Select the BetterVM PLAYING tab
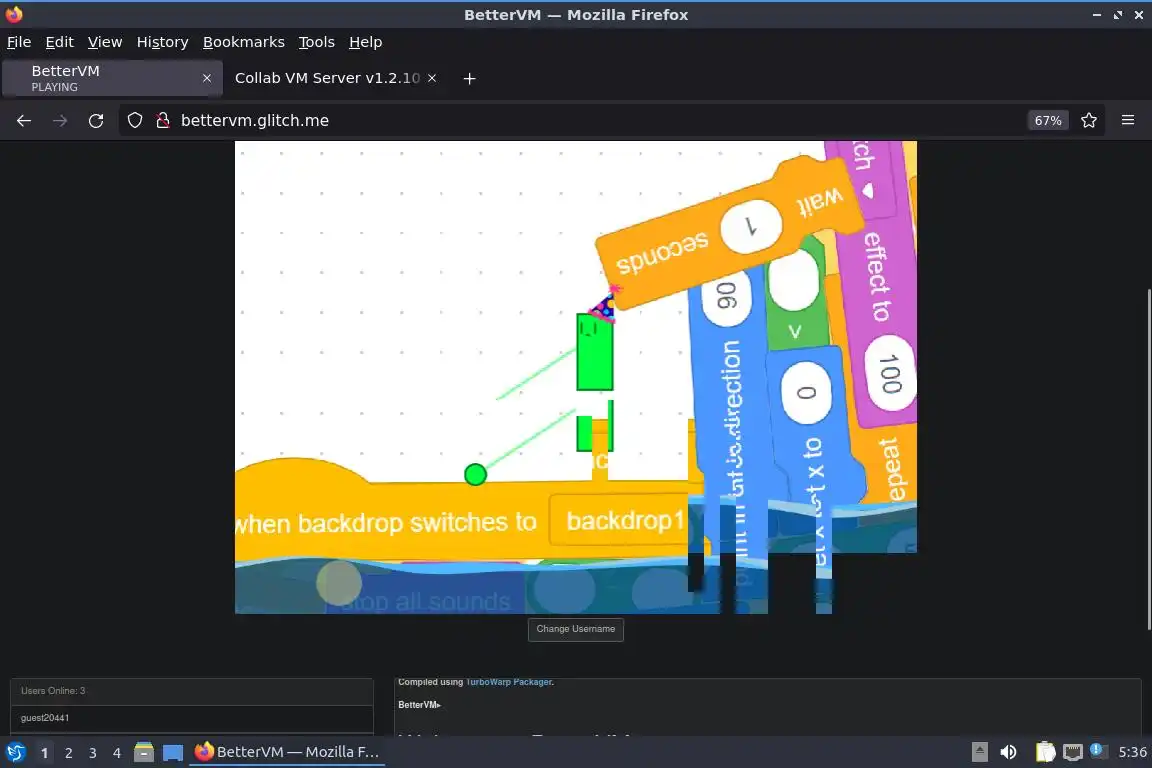 [x=112, y=78]
